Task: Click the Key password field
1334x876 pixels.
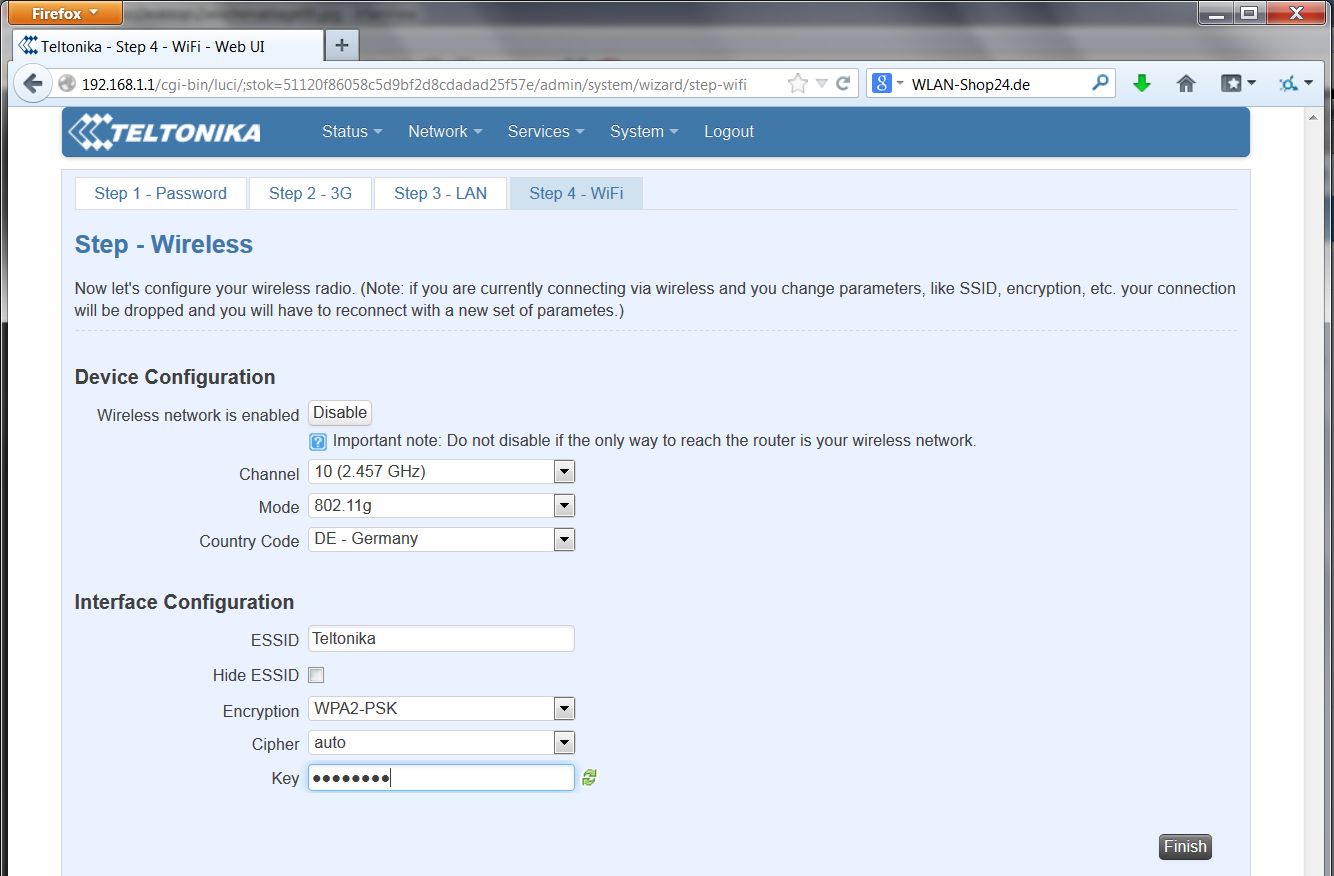Action: pyautogui.click(x=441, y=777)
